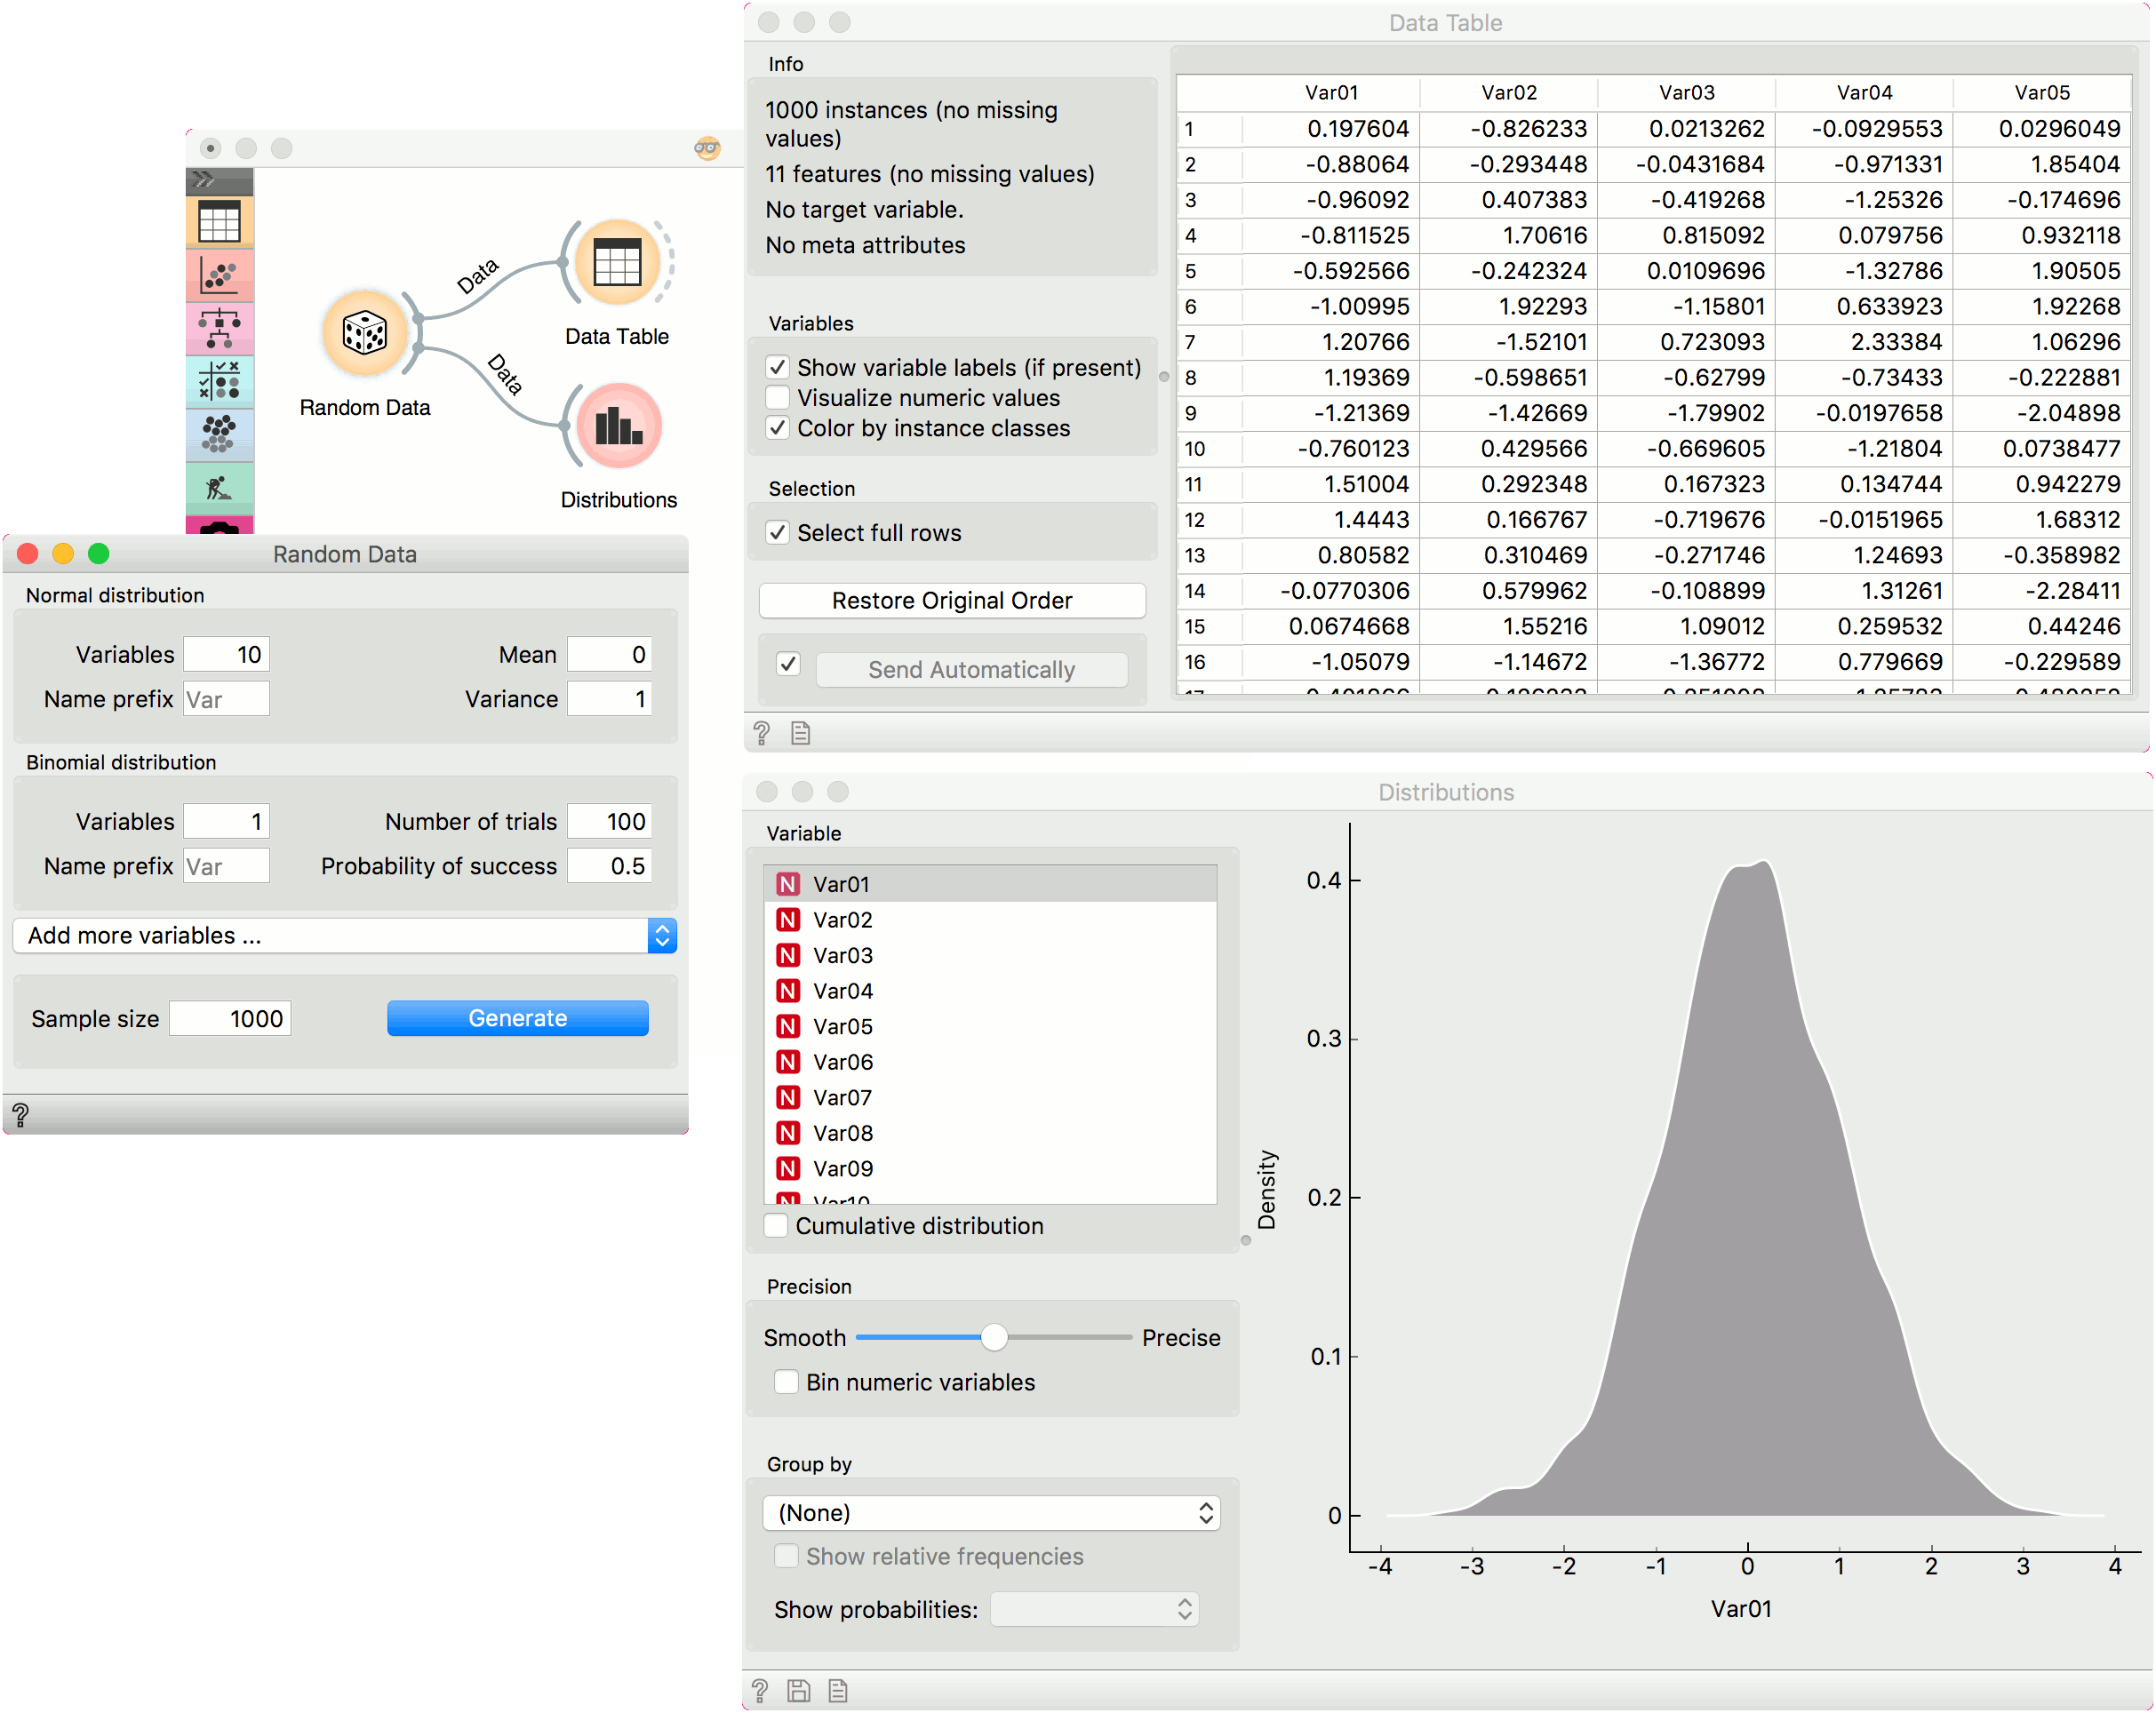Uncheck Select full rows
This screenshot has height=1713, width=2156.
(x=777, y=533)
